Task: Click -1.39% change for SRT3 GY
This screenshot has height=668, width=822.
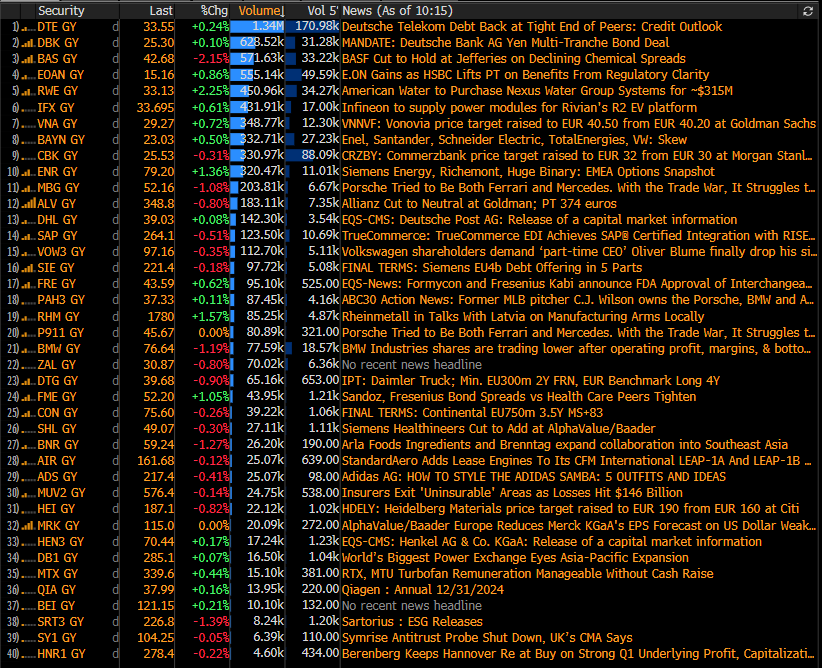Action: [x=211, y=622]
